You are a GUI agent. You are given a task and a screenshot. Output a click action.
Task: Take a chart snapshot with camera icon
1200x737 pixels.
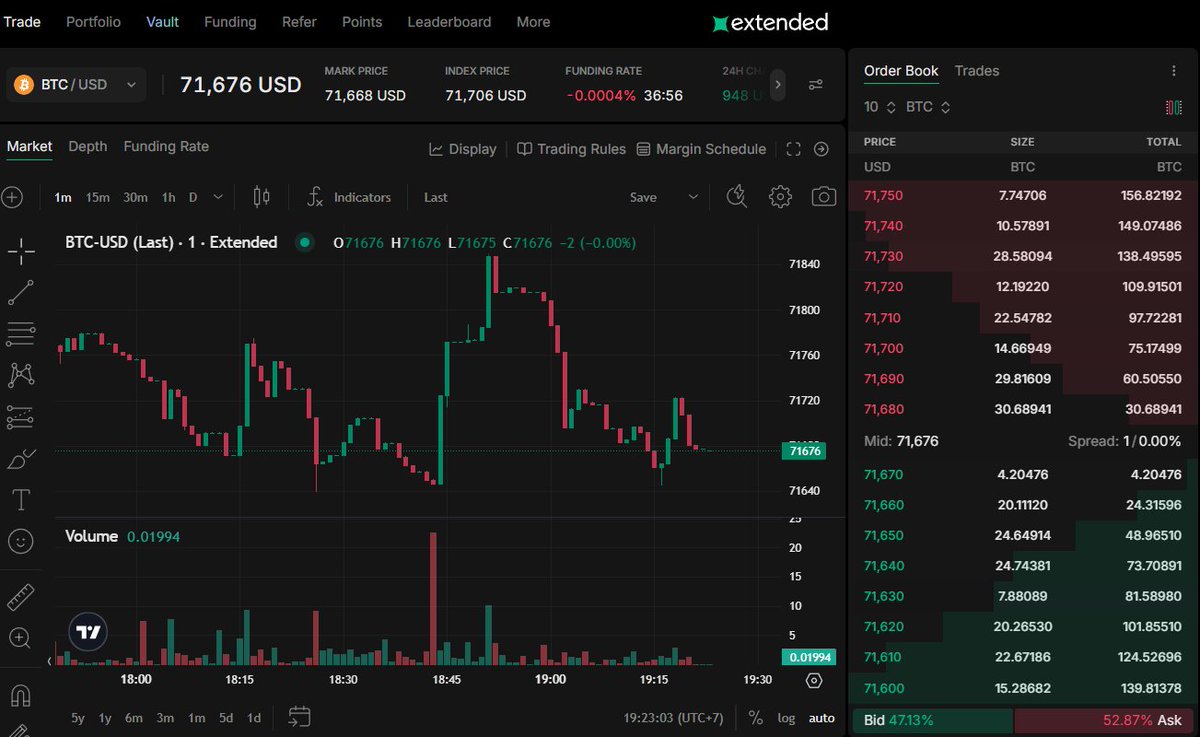(824, 196)
